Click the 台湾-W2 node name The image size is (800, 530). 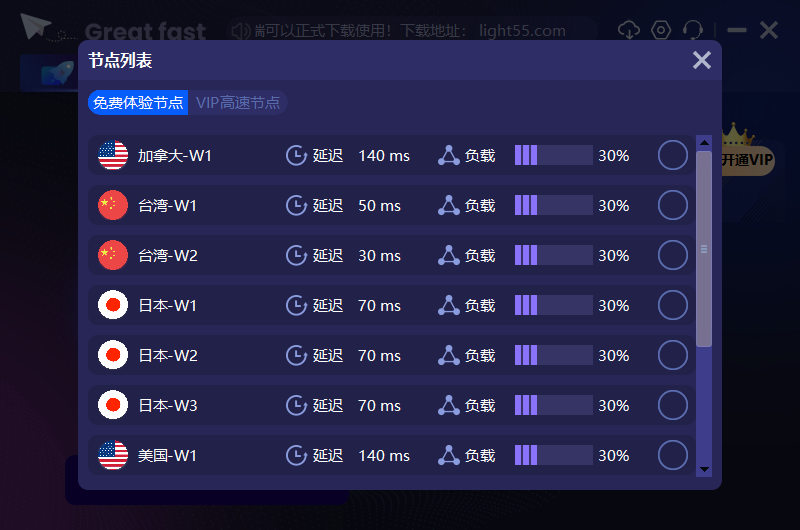pos(168,256)
